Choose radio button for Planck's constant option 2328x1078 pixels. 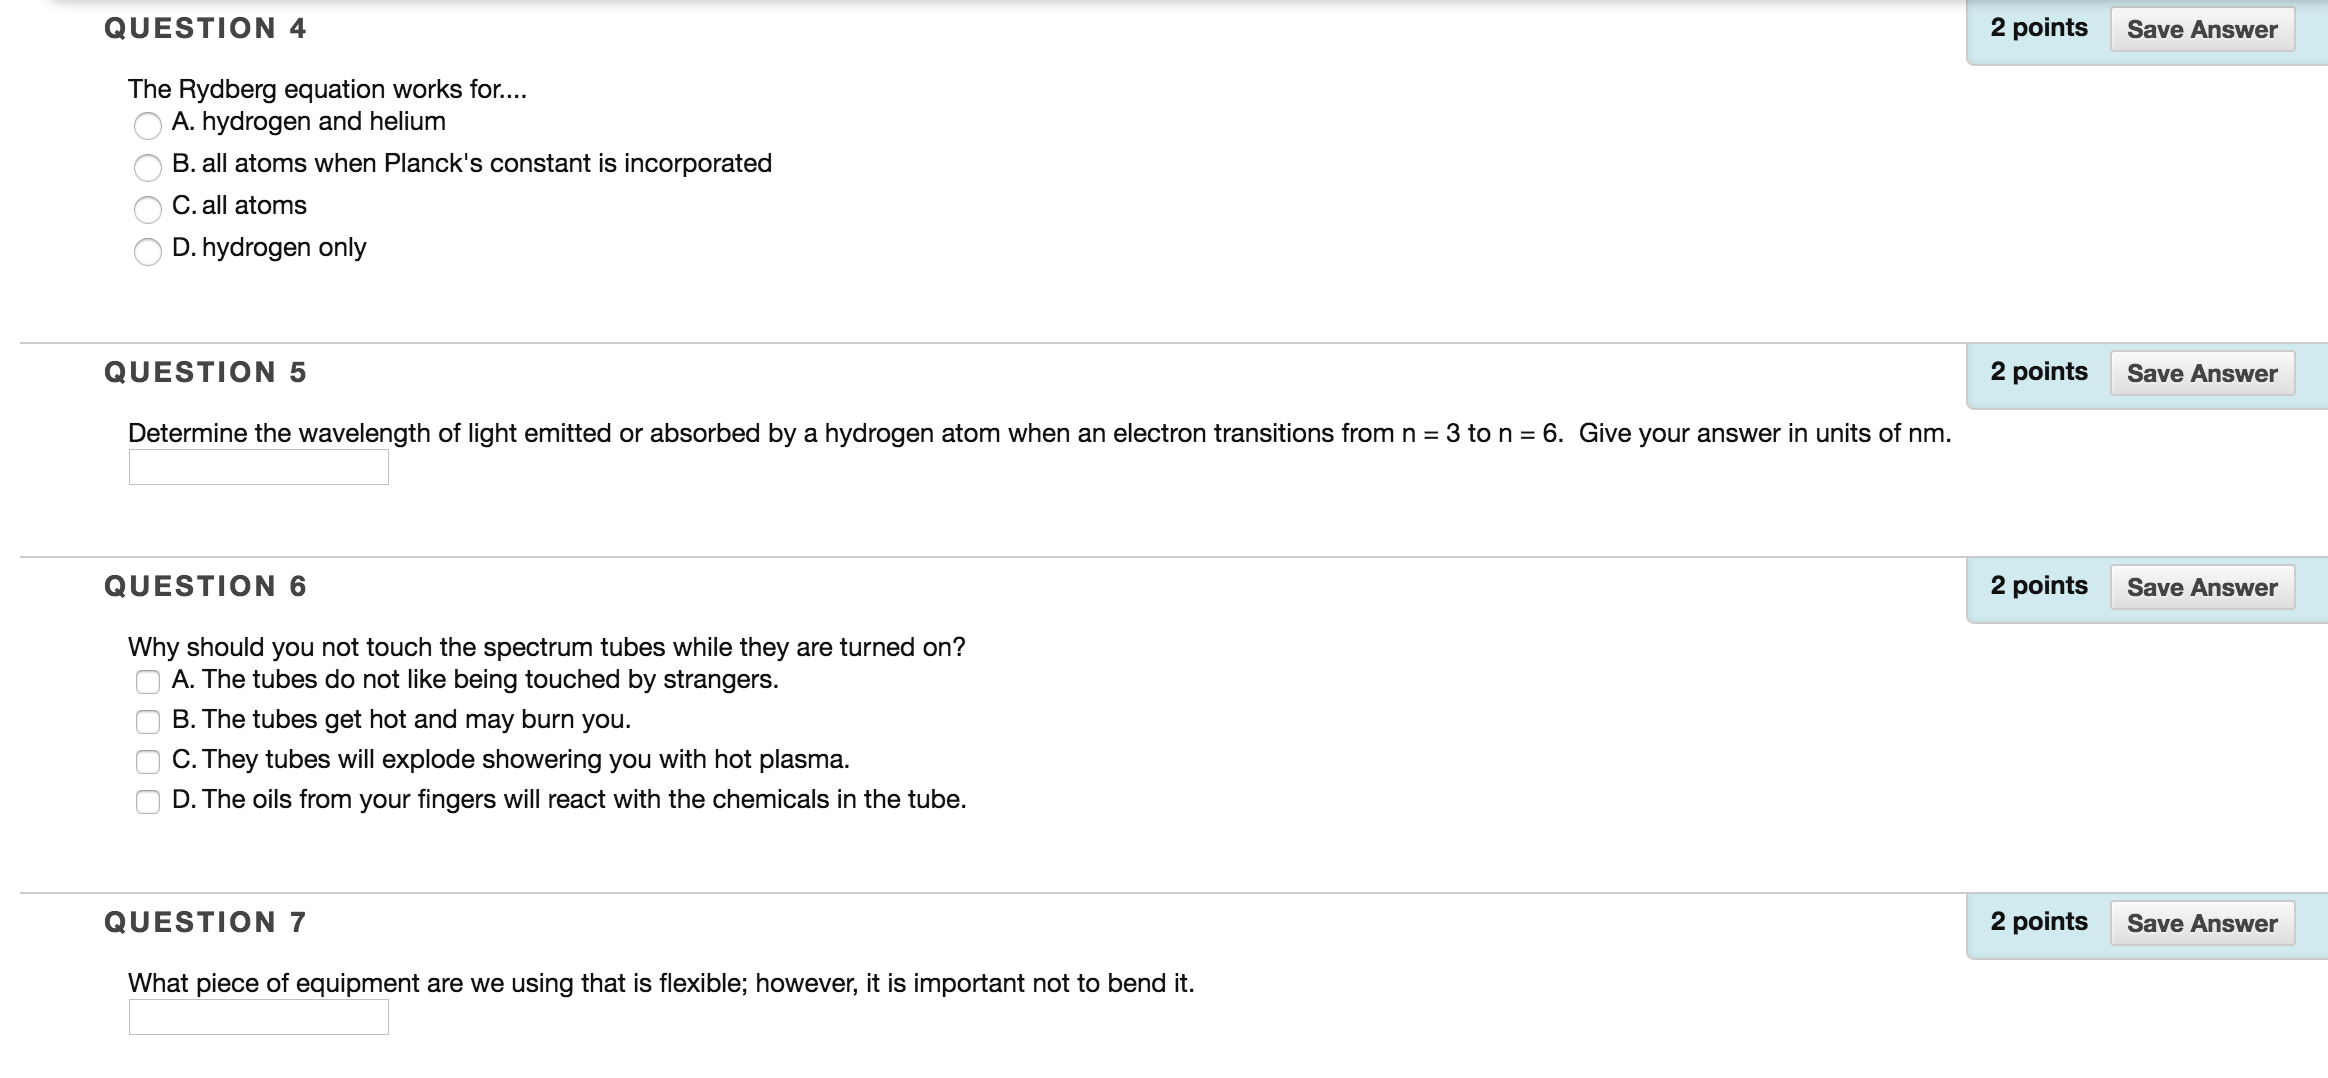(148, 167)
